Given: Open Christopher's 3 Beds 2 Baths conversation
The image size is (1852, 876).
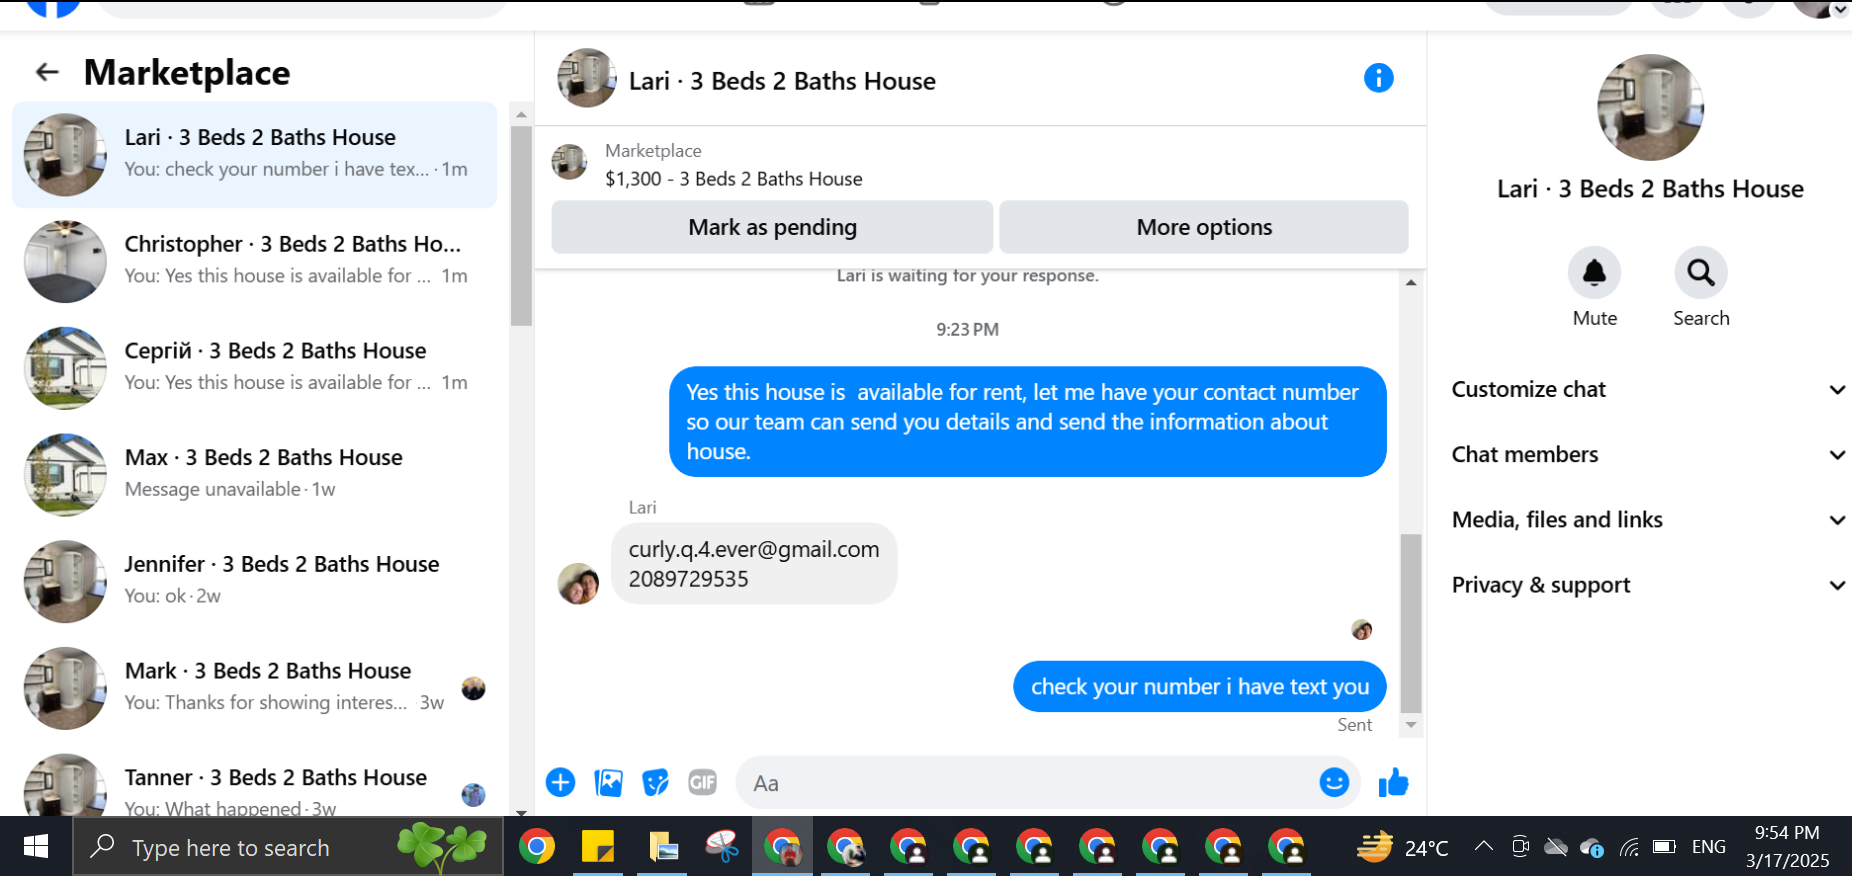Looking at the screenshot, I should [254, 261].
